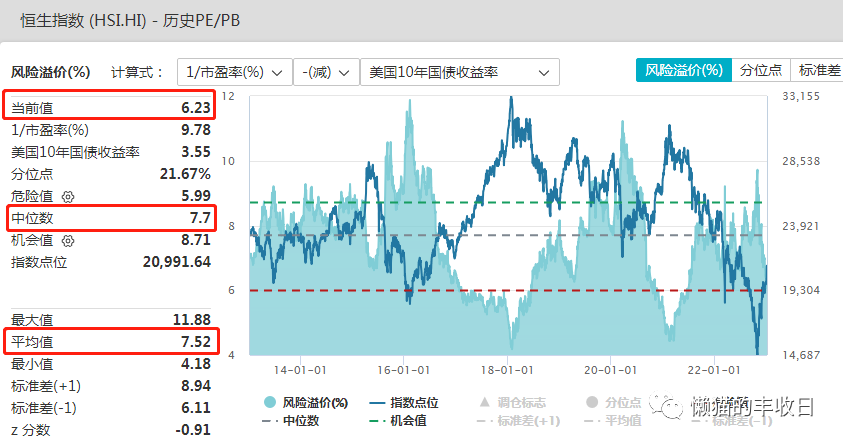The width and height of the screenshot is (843, 444).
Task: Open the 1/市盈率(%) dropdown
Action: (x=234, y=72)
